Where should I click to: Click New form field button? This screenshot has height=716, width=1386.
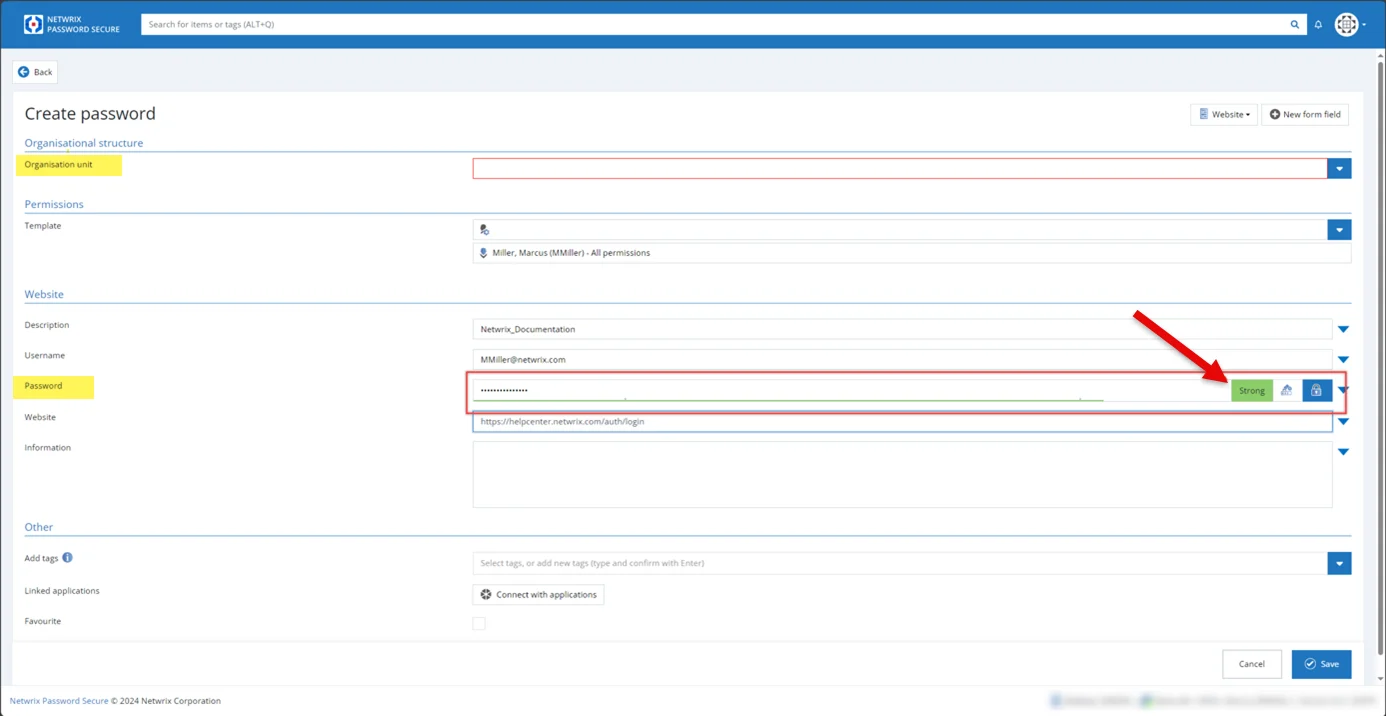[x=1305, y=115]
